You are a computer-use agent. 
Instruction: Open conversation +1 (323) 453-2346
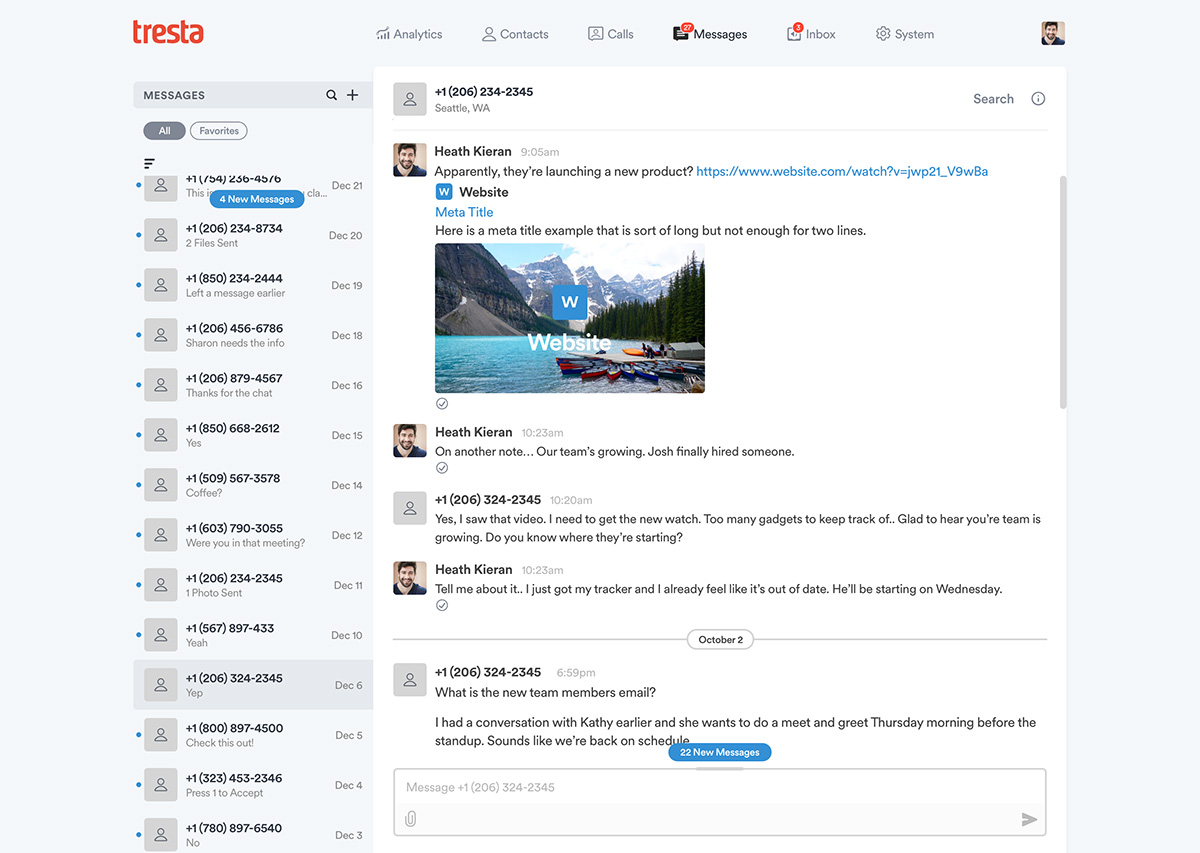253,785
